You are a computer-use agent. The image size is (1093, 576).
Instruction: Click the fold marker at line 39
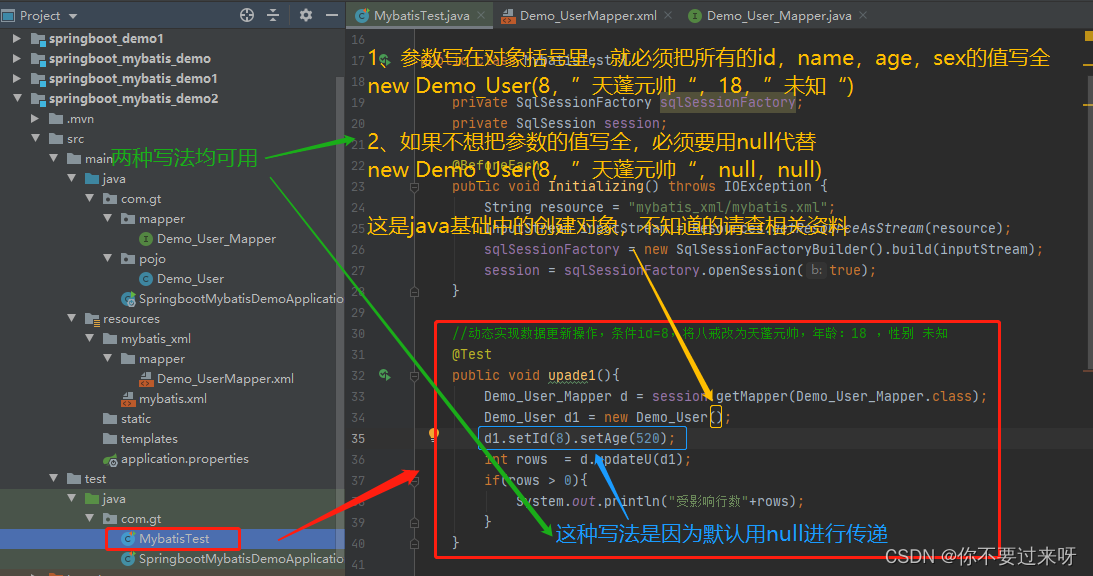[414, 522]
